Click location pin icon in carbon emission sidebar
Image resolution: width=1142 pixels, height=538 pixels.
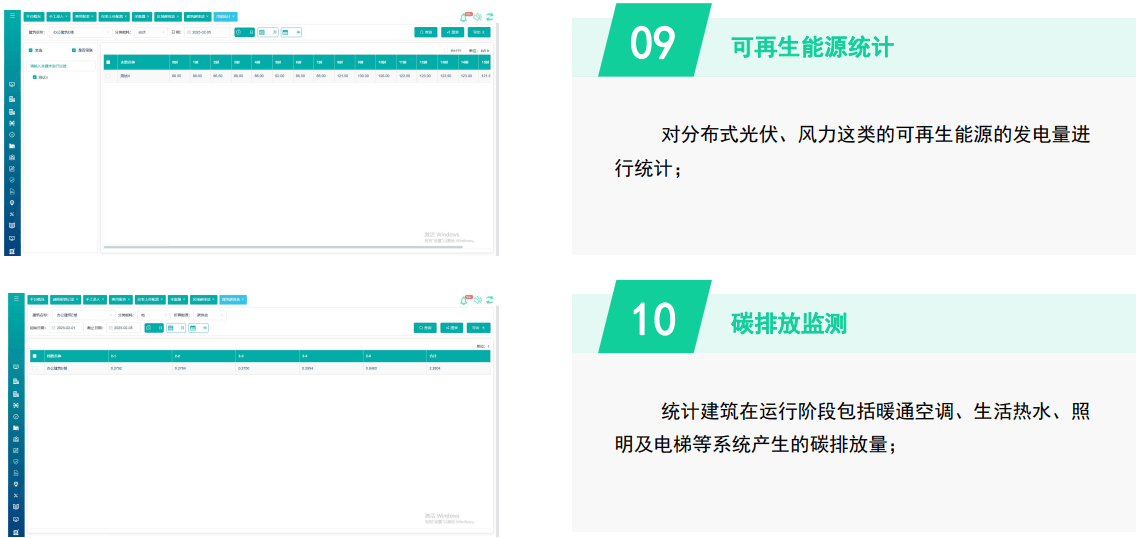16,484
